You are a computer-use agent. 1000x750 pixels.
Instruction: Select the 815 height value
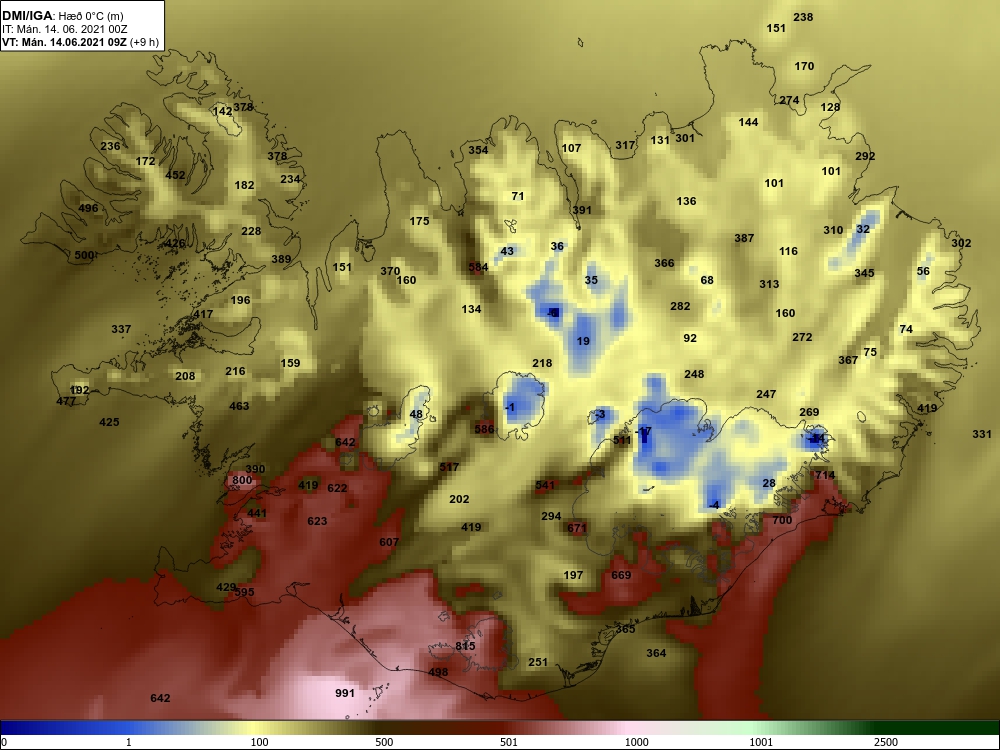[466, 646]
